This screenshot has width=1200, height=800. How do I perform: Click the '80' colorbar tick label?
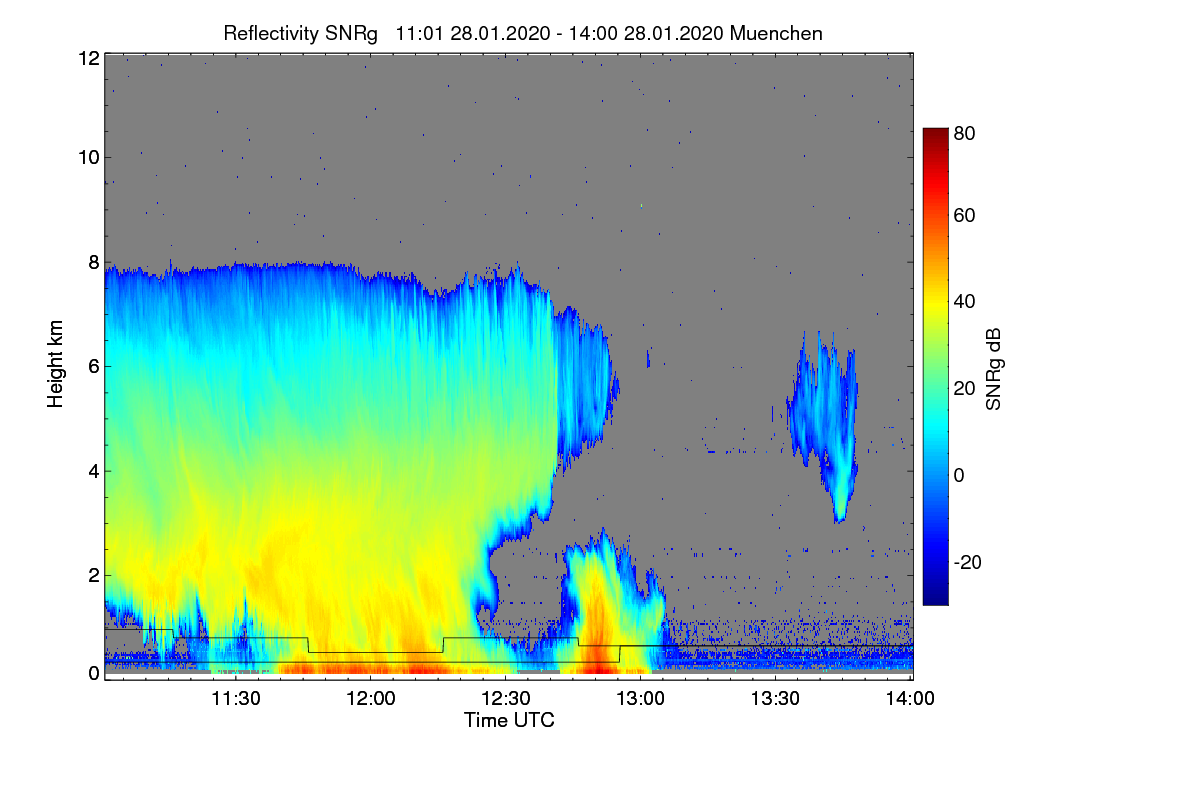965,132
